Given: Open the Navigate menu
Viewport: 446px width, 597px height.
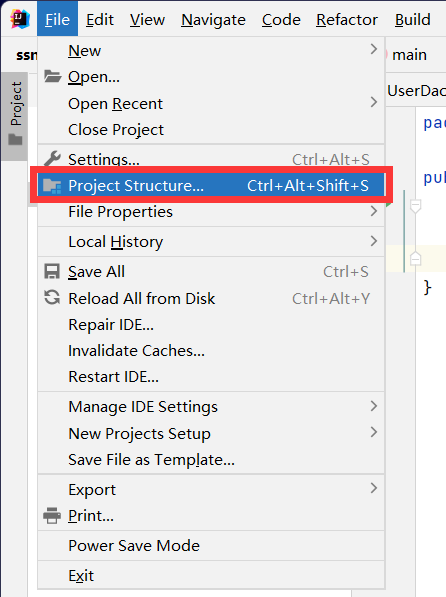Looking at the screenshot, I should 213,19.
